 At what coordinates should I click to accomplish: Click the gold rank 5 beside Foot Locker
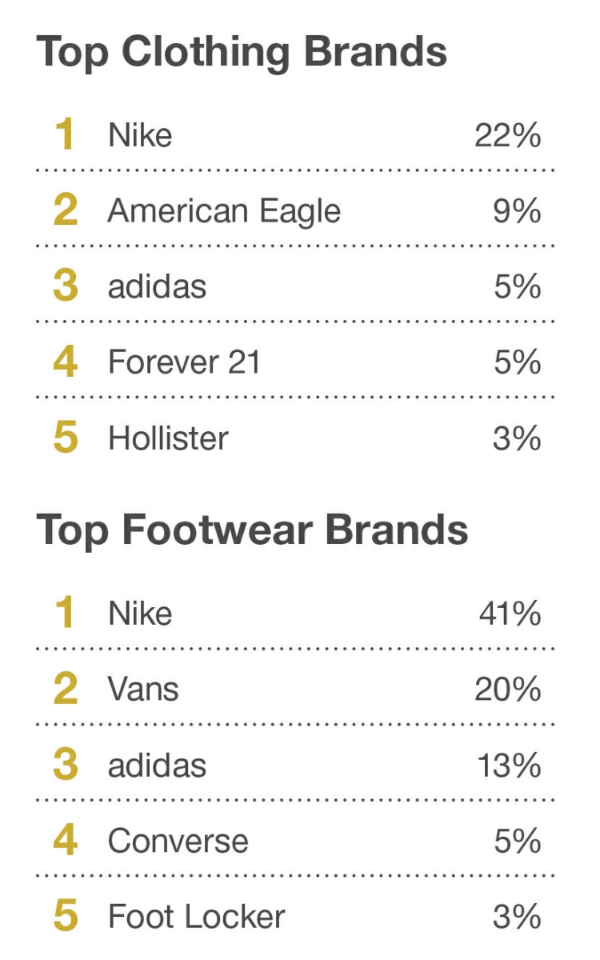65,917
